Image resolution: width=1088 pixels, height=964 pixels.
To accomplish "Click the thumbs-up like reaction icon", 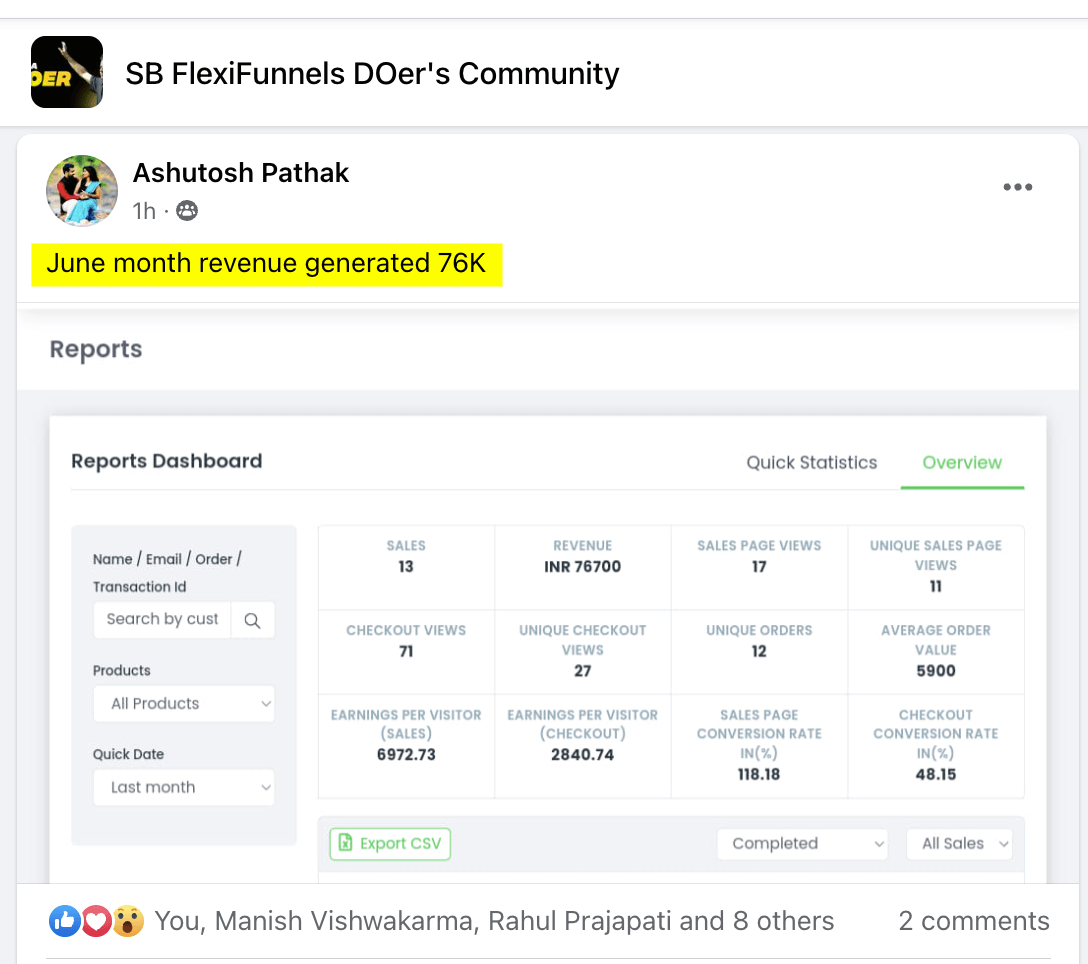I will pyautogui.click(x=64, y=921).
